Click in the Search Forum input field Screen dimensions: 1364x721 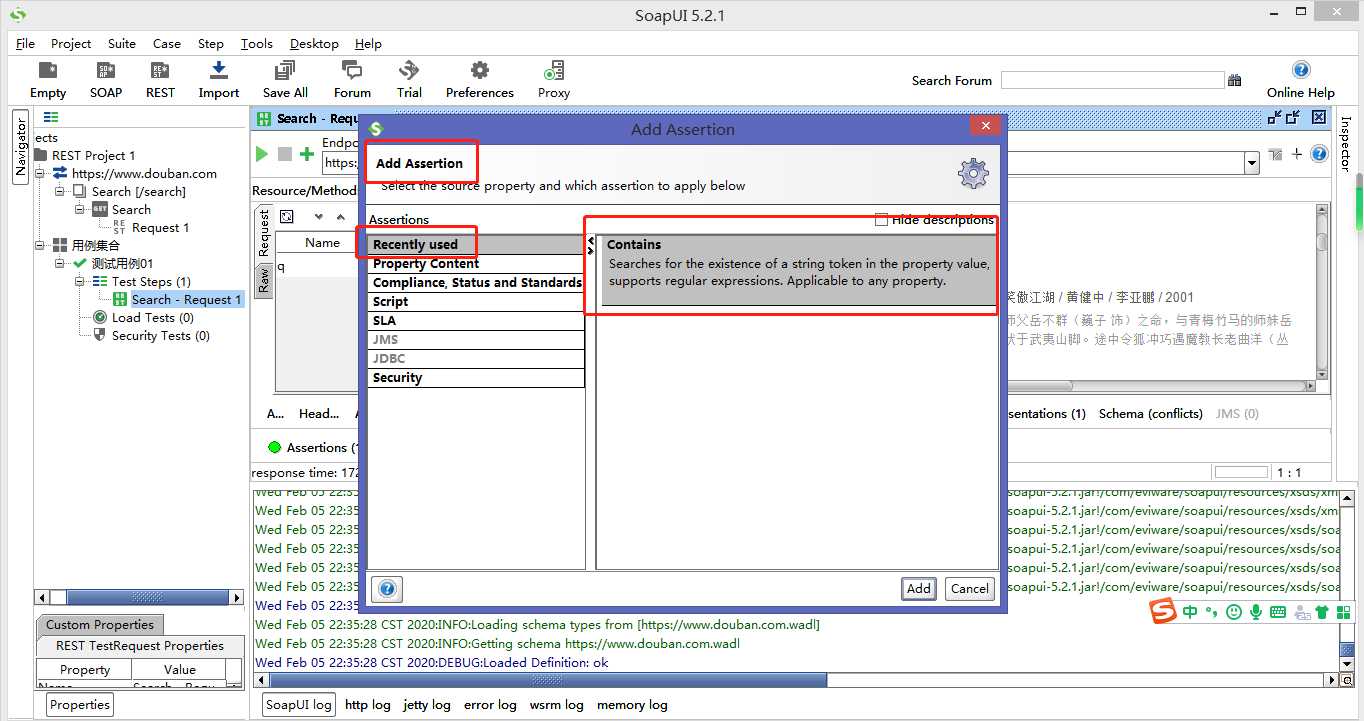[1112, 80]
